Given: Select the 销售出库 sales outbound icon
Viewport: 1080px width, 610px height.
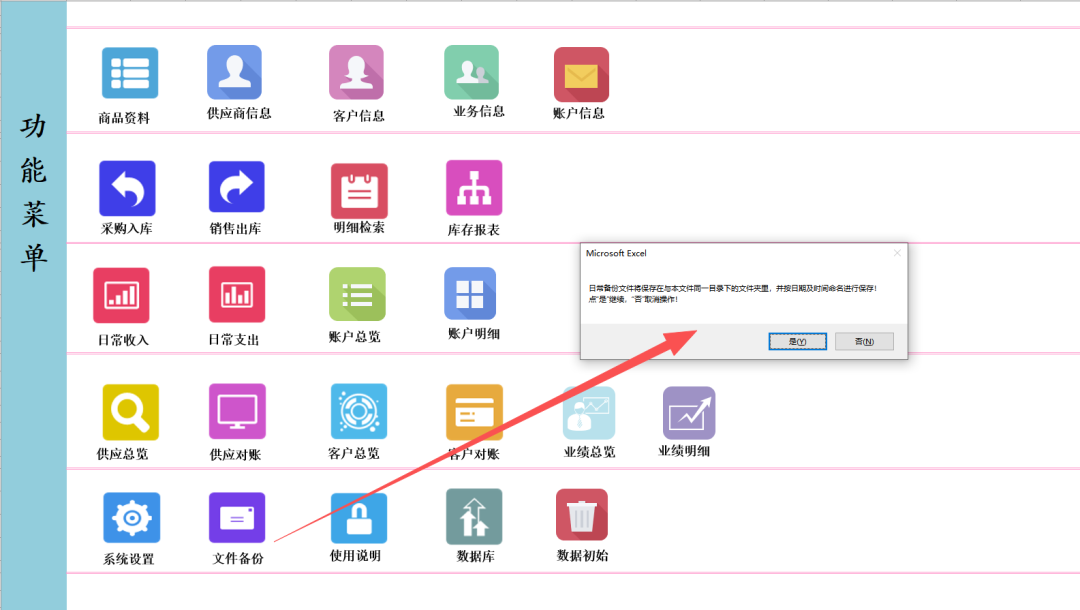Looking at the screenshot, I should click(236, 188).
